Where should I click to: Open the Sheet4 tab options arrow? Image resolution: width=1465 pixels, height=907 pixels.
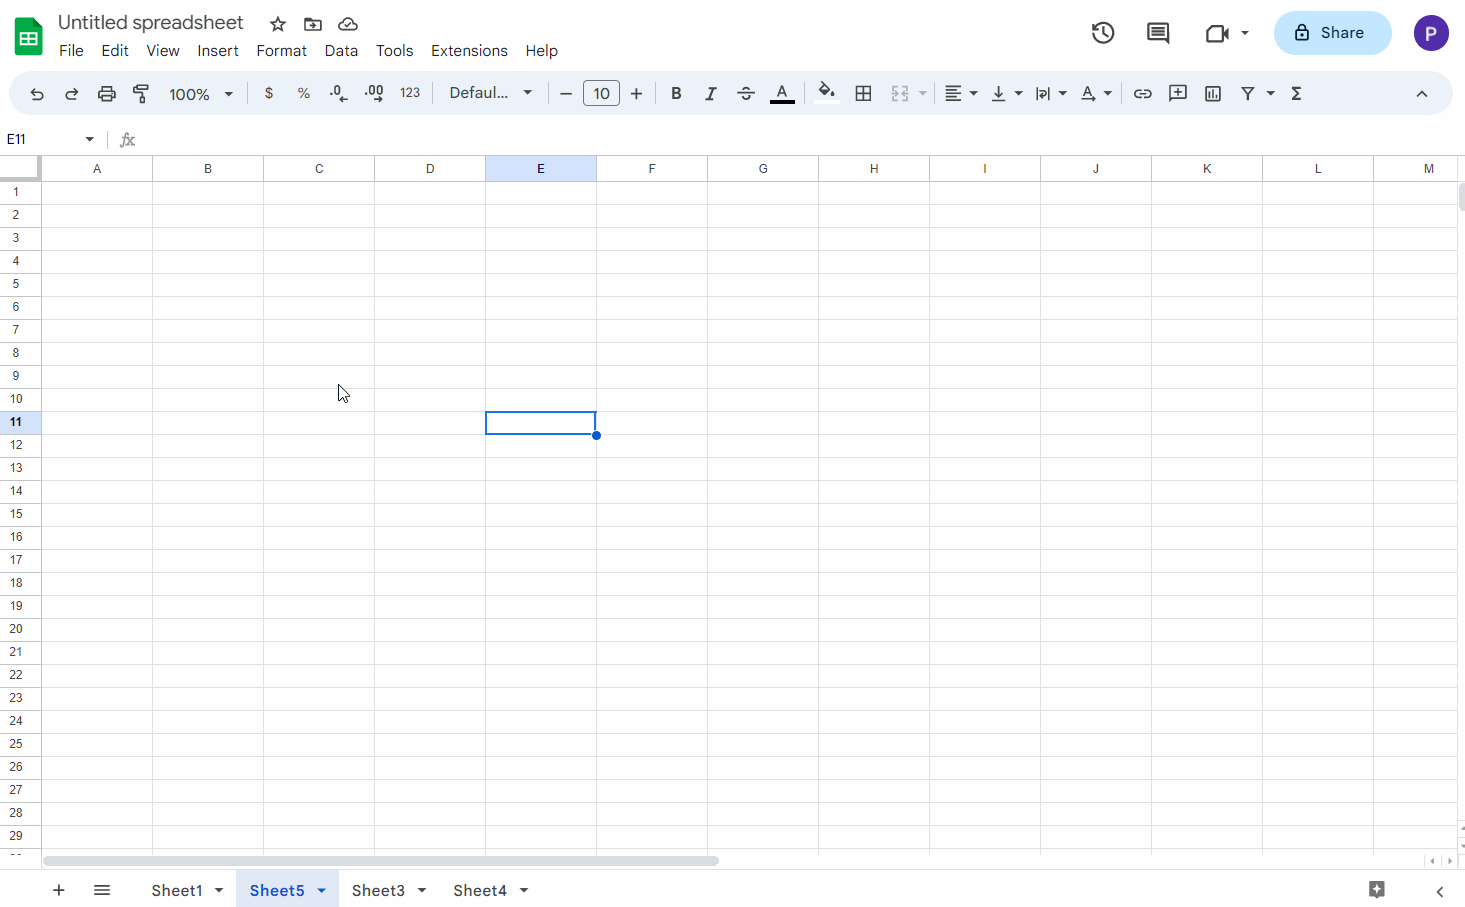tap(524, 890)
